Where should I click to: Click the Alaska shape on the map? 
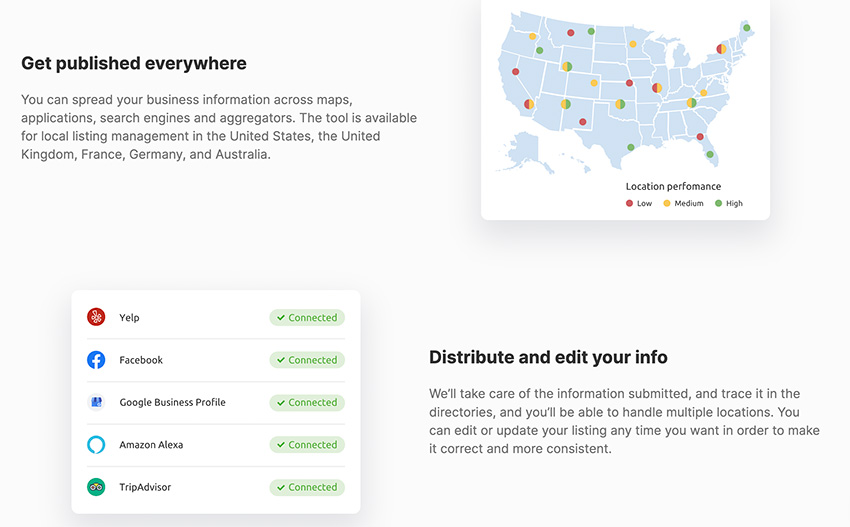[524, 150]
